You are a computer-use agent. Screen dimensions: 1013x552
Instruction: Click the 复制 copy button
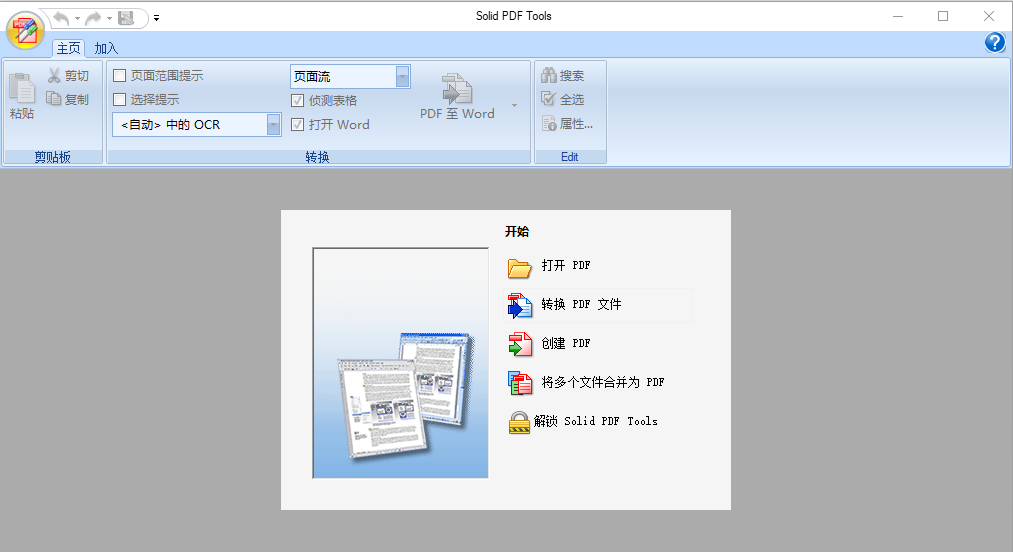click(x=68, y=99)
